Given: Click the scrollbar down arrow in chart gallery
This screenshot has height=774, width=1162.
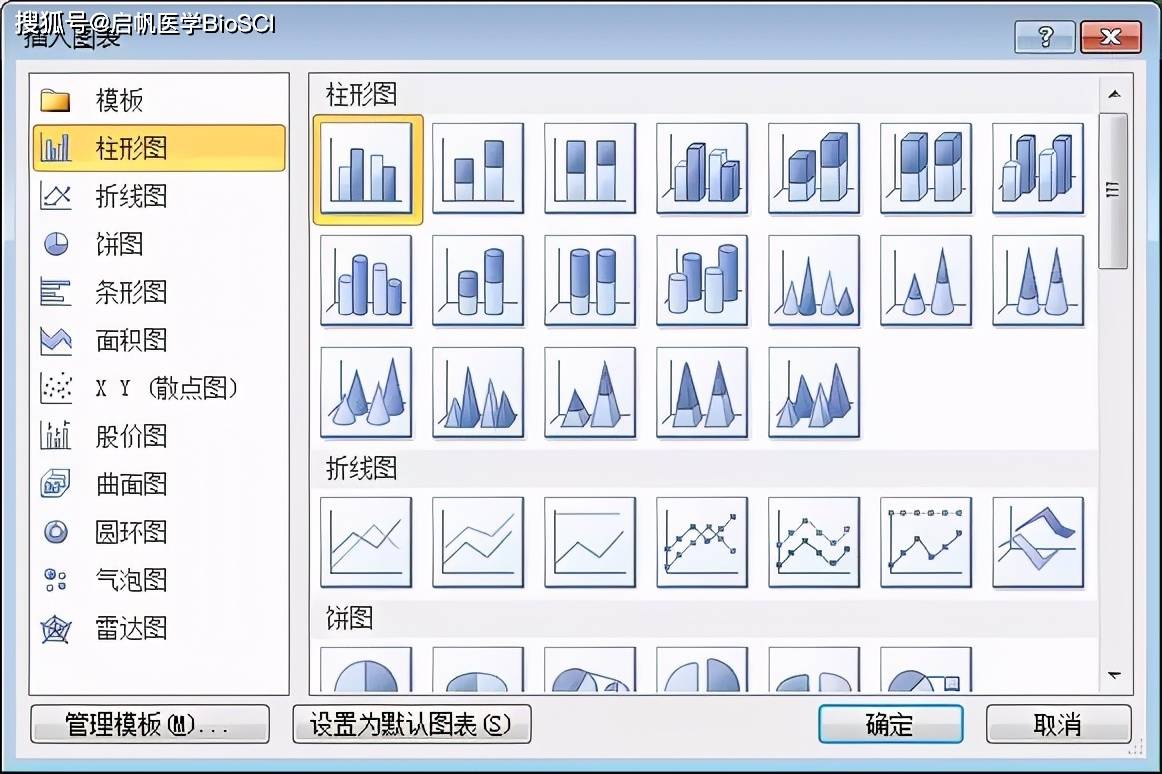Looking at the screenshot, I should coord(1114,676).
